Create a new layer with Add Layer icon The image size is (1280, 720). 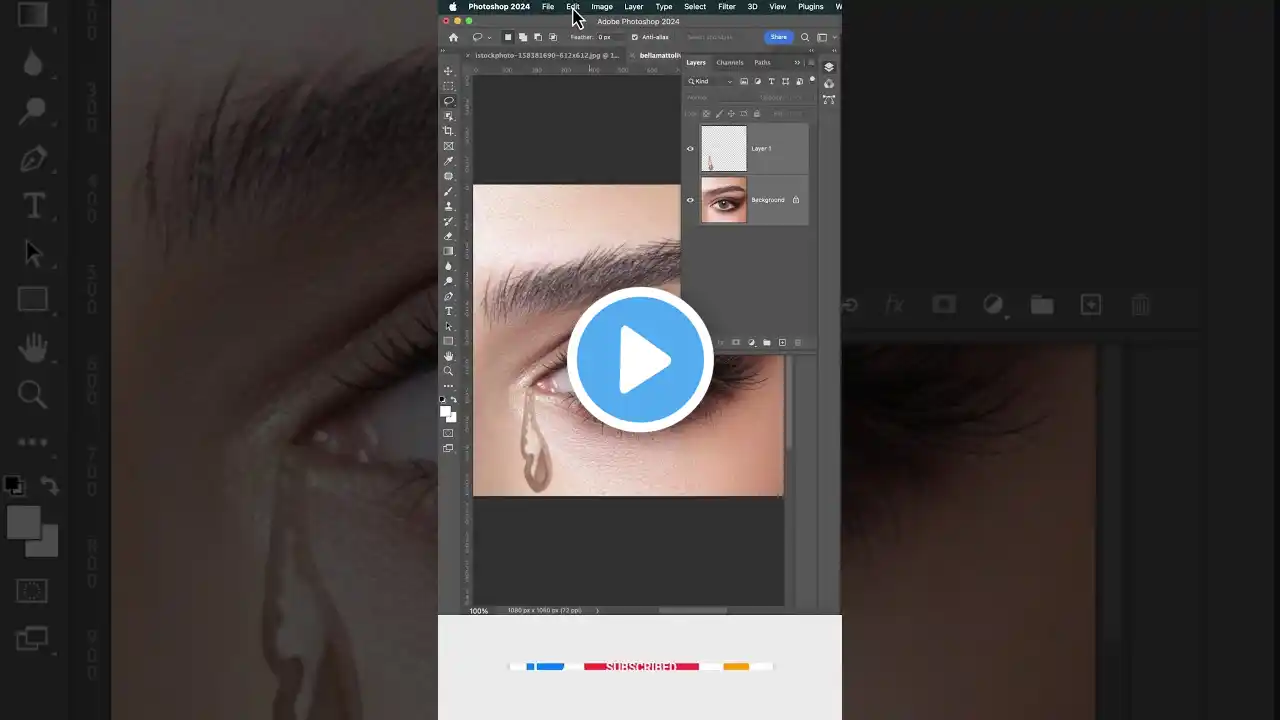(x=782, y=342)
